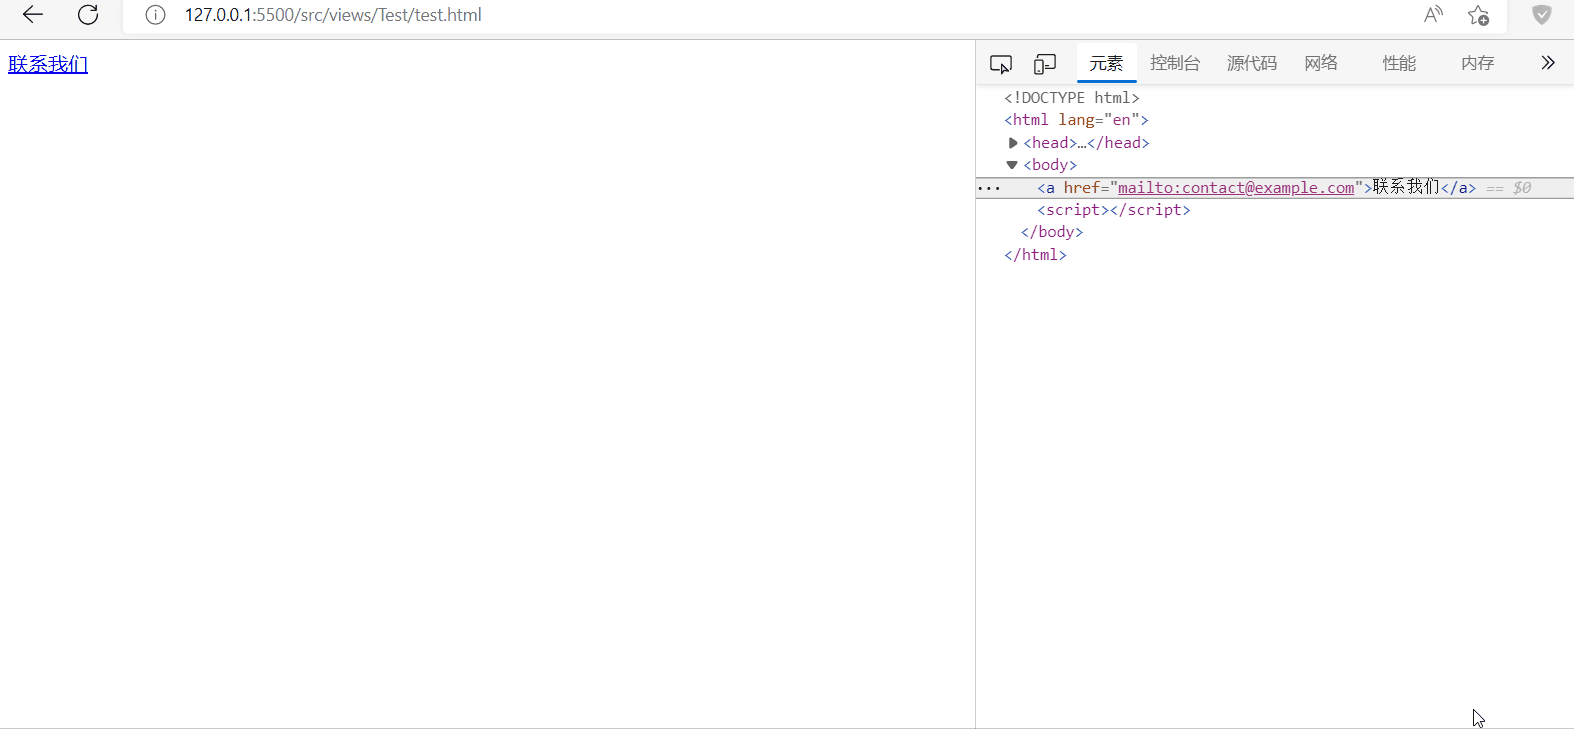The image size is (1574, 729).
Task: Collapse the body node triangle
Action: [x=1012, y=165]
